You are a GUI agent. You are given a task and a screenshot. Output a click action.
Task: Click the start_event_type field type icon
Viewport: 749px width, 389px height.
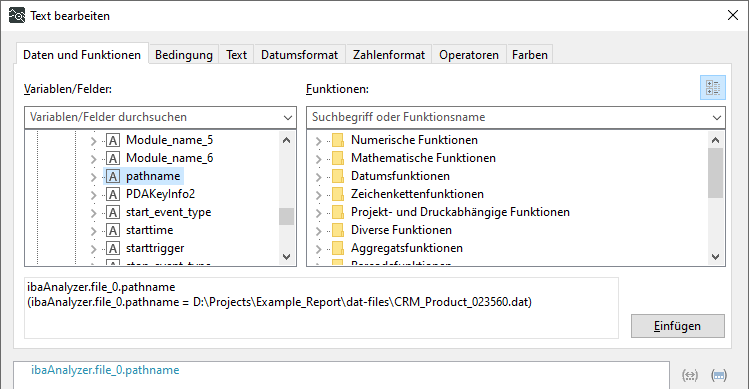[113, 212]
